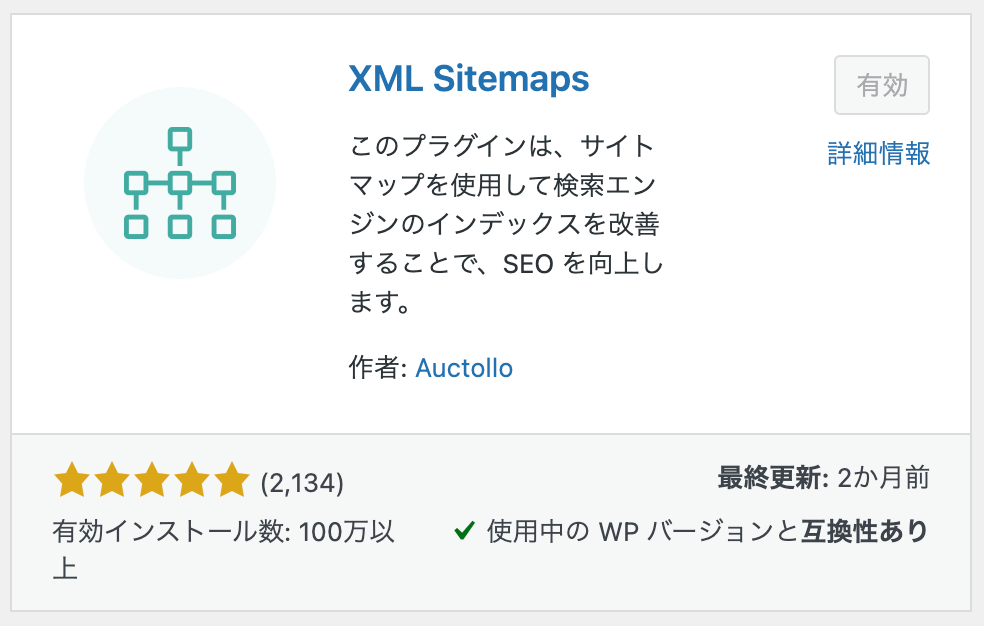Viewport: 984px width, 626px height.
Task: Visit the Auctollo author link
Action: [x=464, y=368]
